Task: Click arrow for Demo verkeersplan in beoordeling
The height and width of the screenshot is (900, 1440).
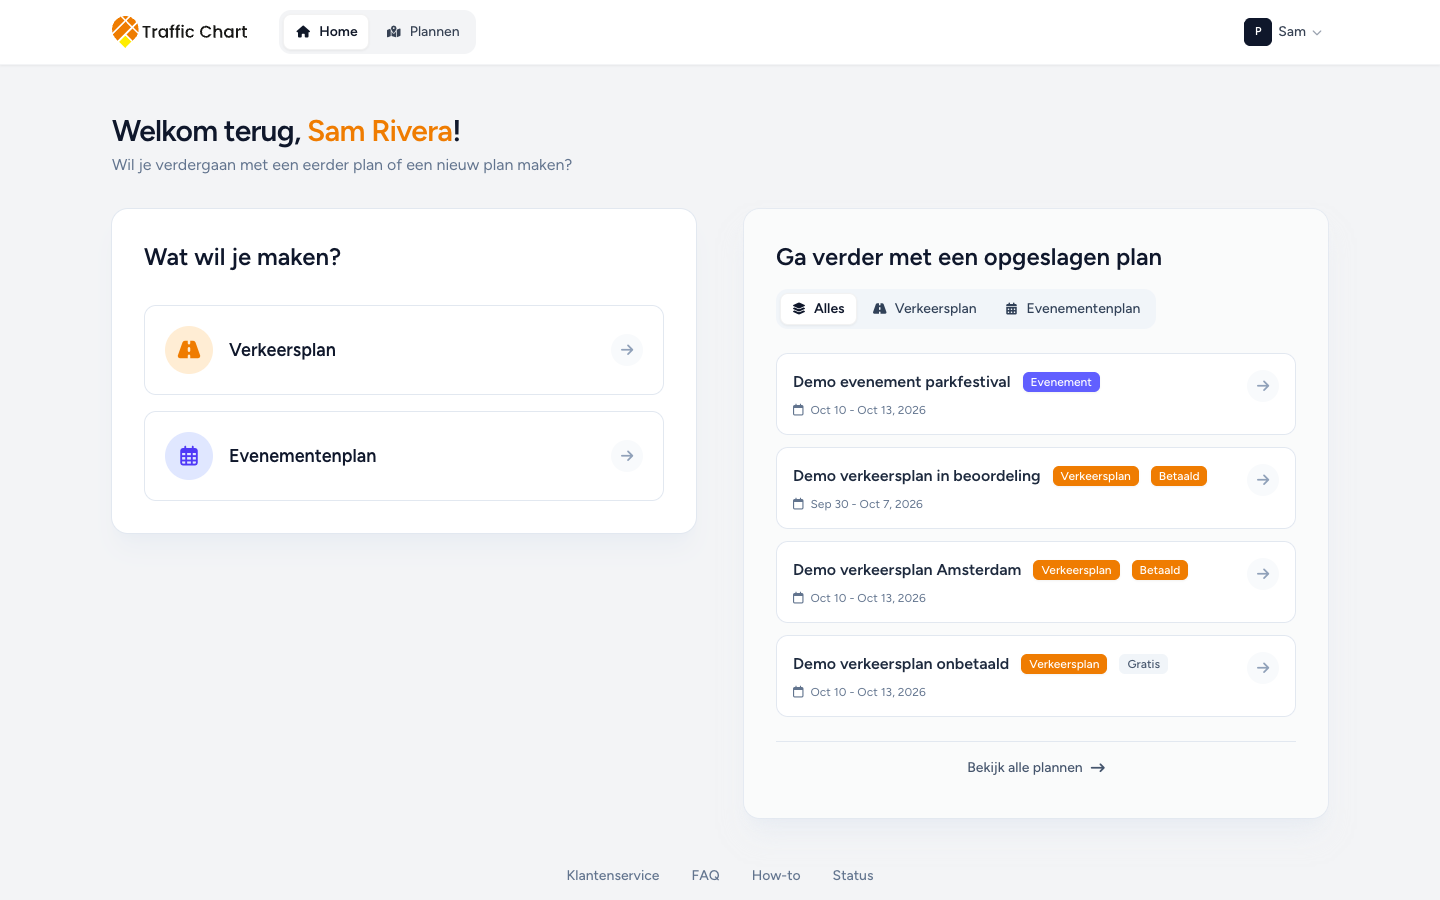Action: click(1263, 480)
